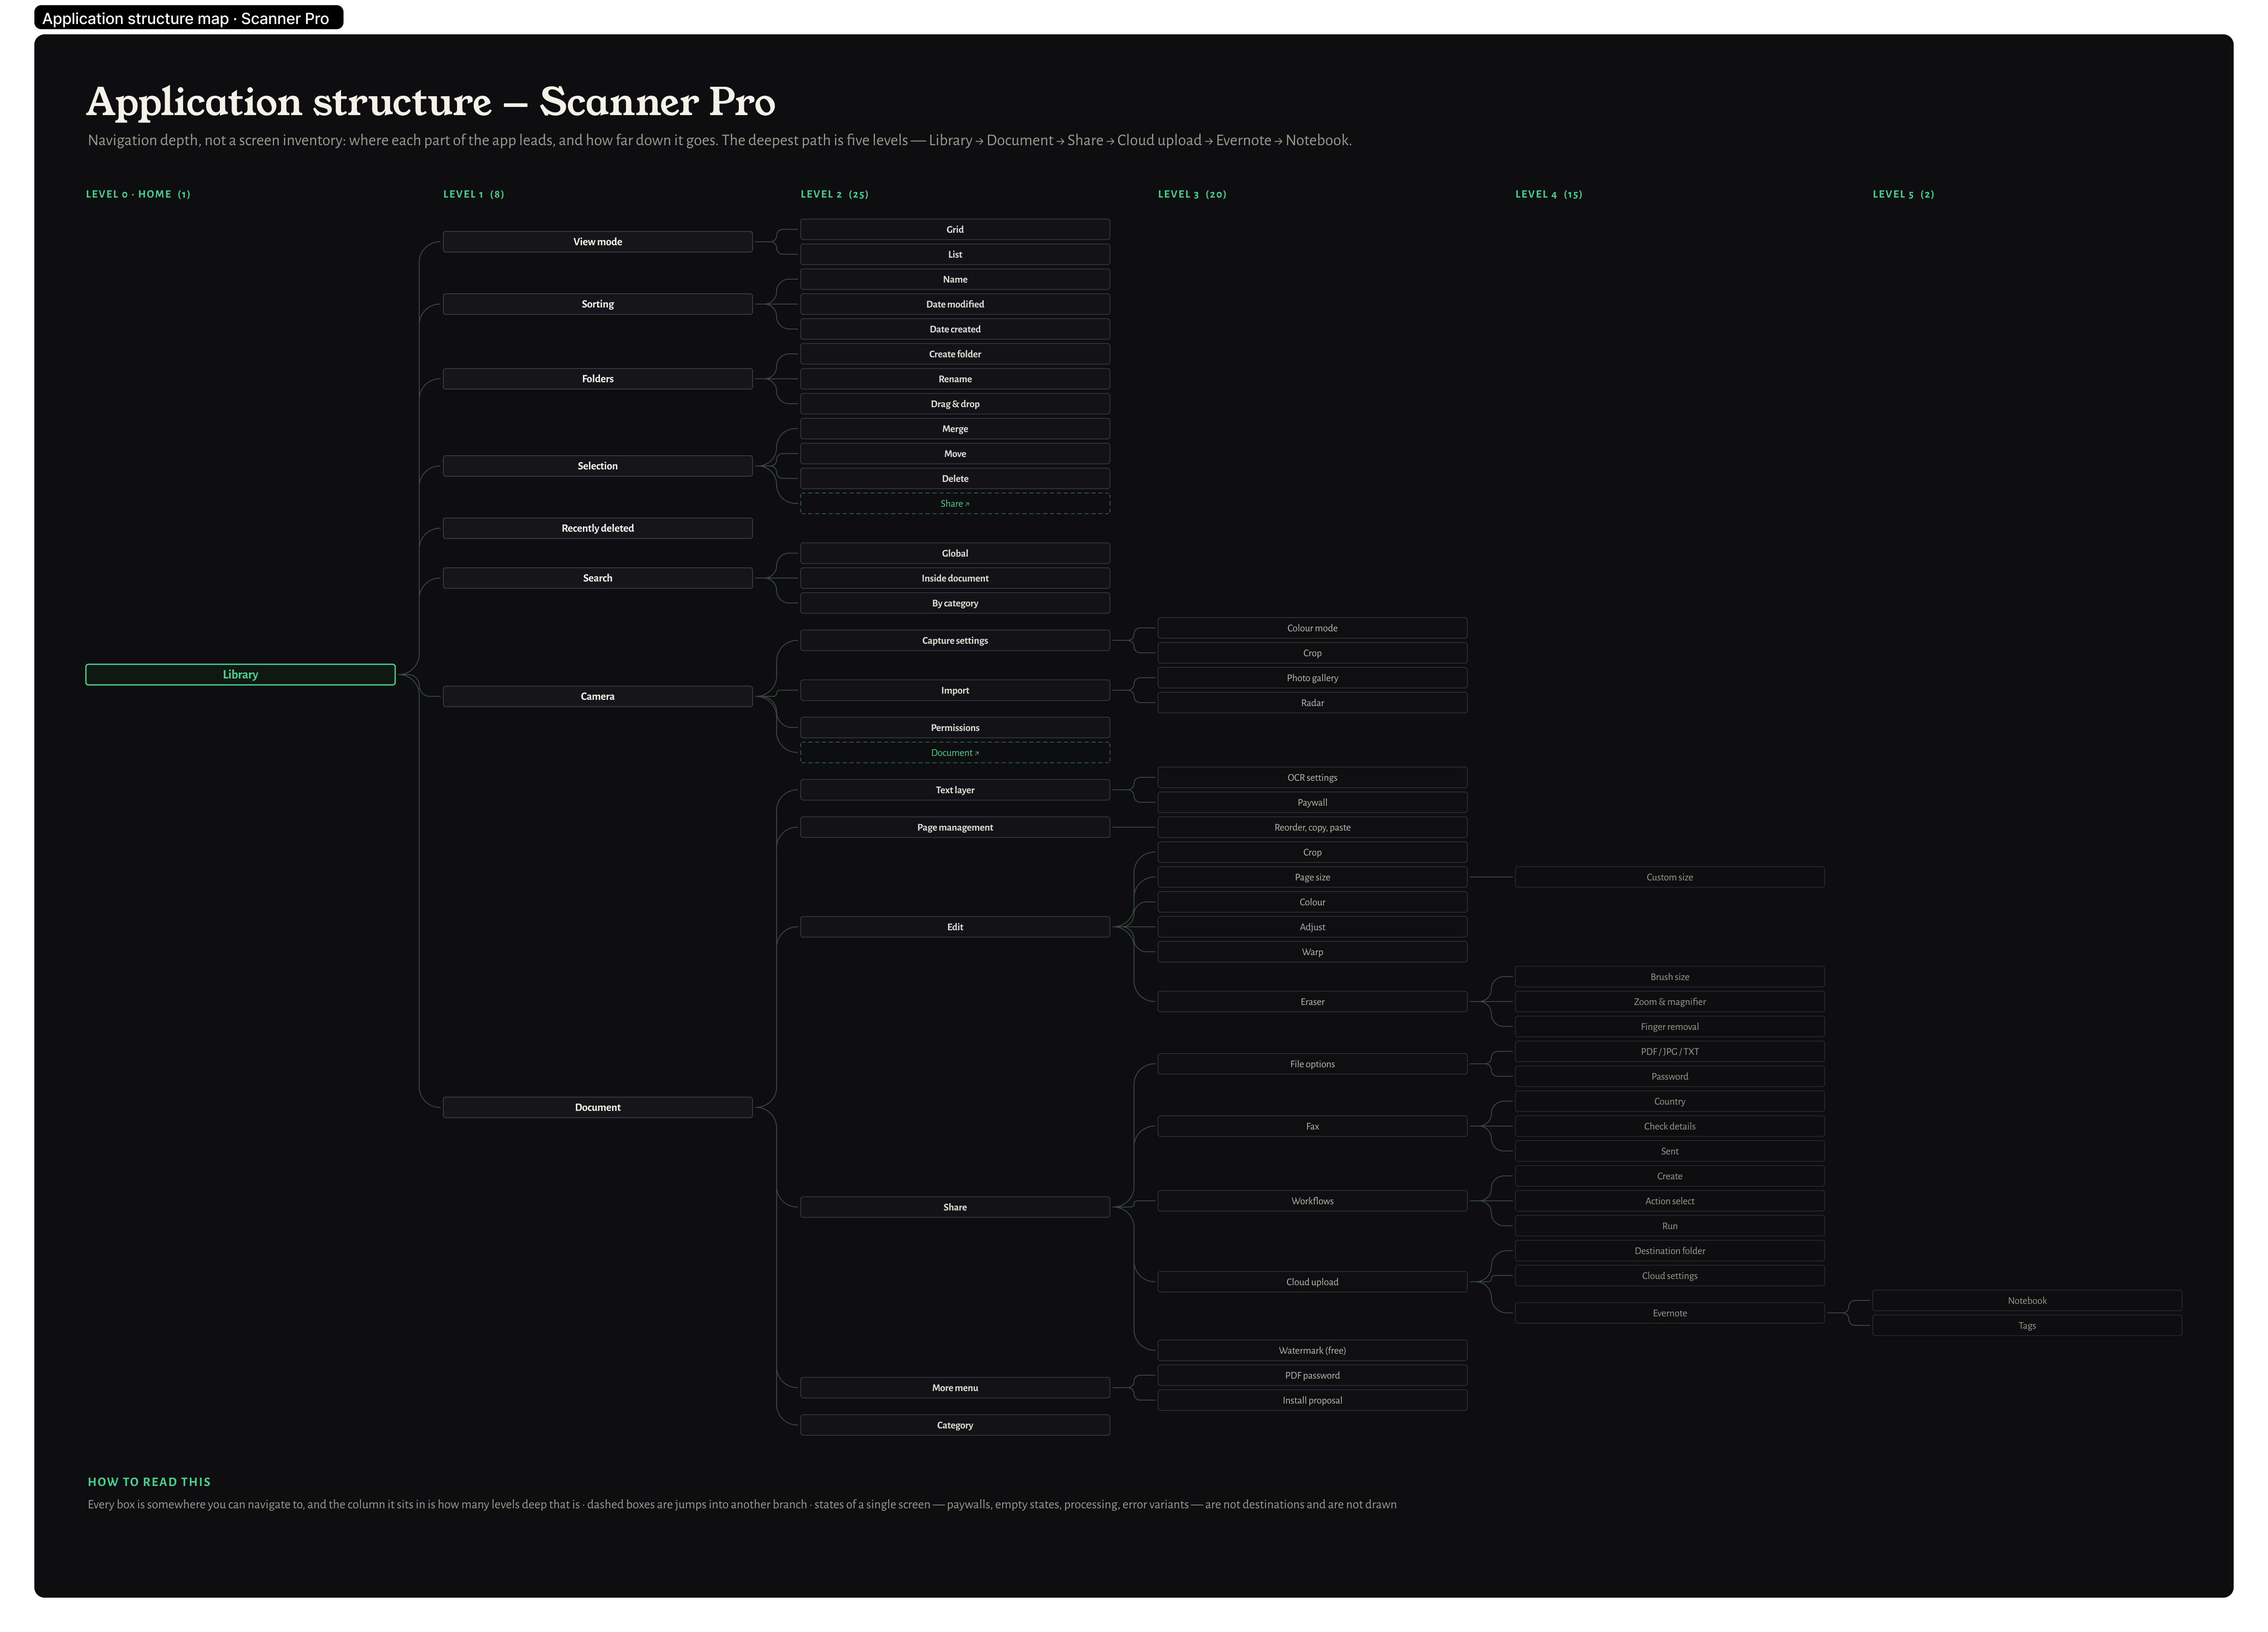Screen dimensions: 2268x1632
Task: Click the Permissions node
Action: tap(955, 728)
